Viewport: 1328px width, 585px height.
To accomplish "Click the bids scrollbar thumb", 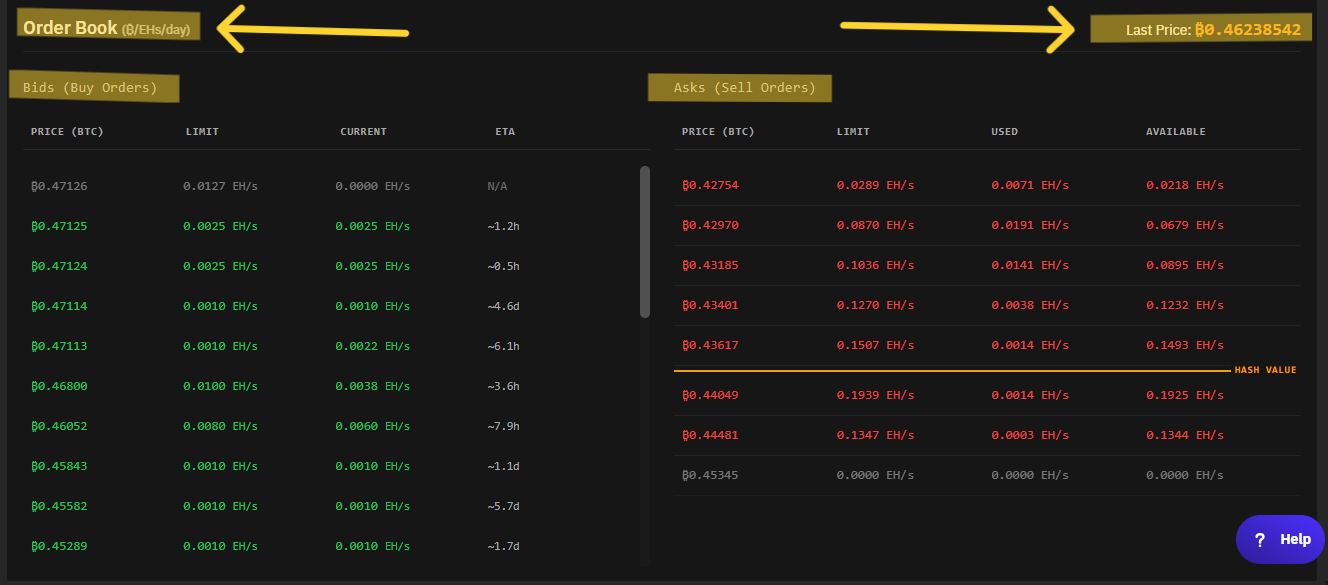I will pyautogui.click(x=644, y=242).
